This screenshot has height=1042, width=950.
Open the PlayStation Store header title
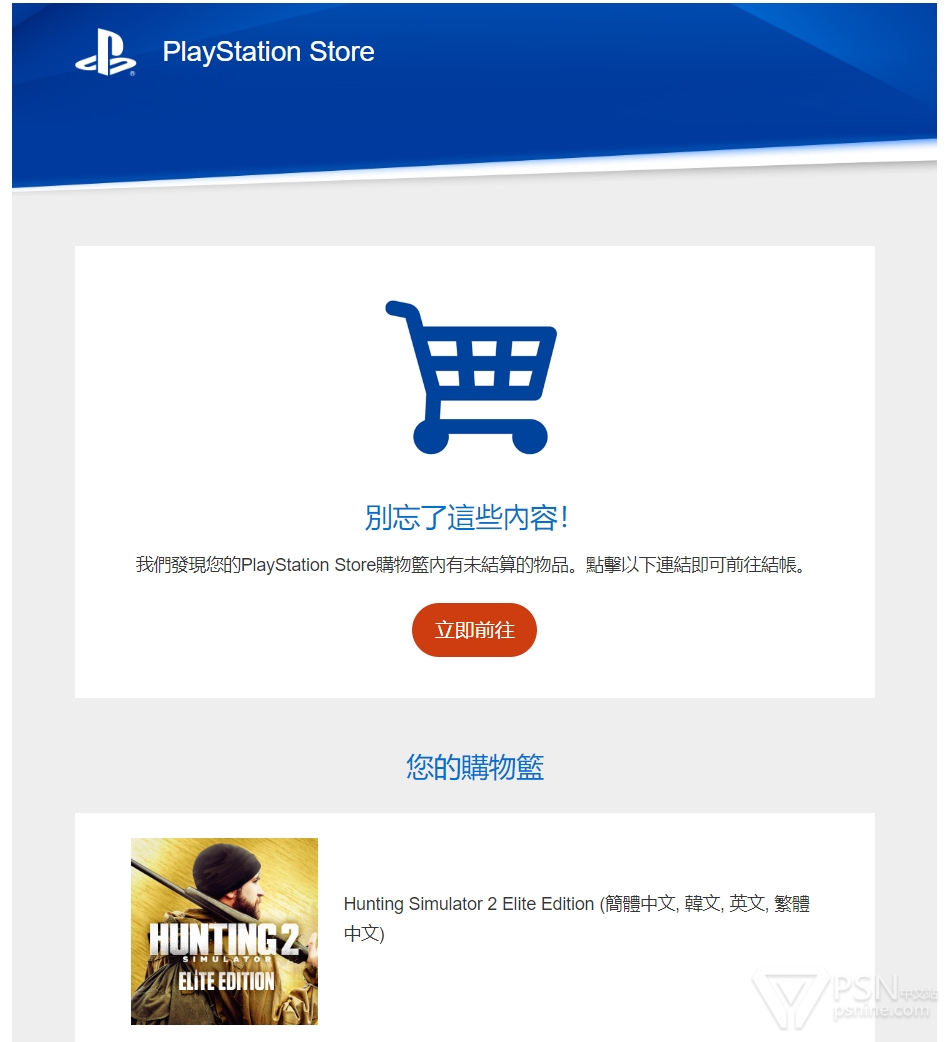tap(268, 52)
